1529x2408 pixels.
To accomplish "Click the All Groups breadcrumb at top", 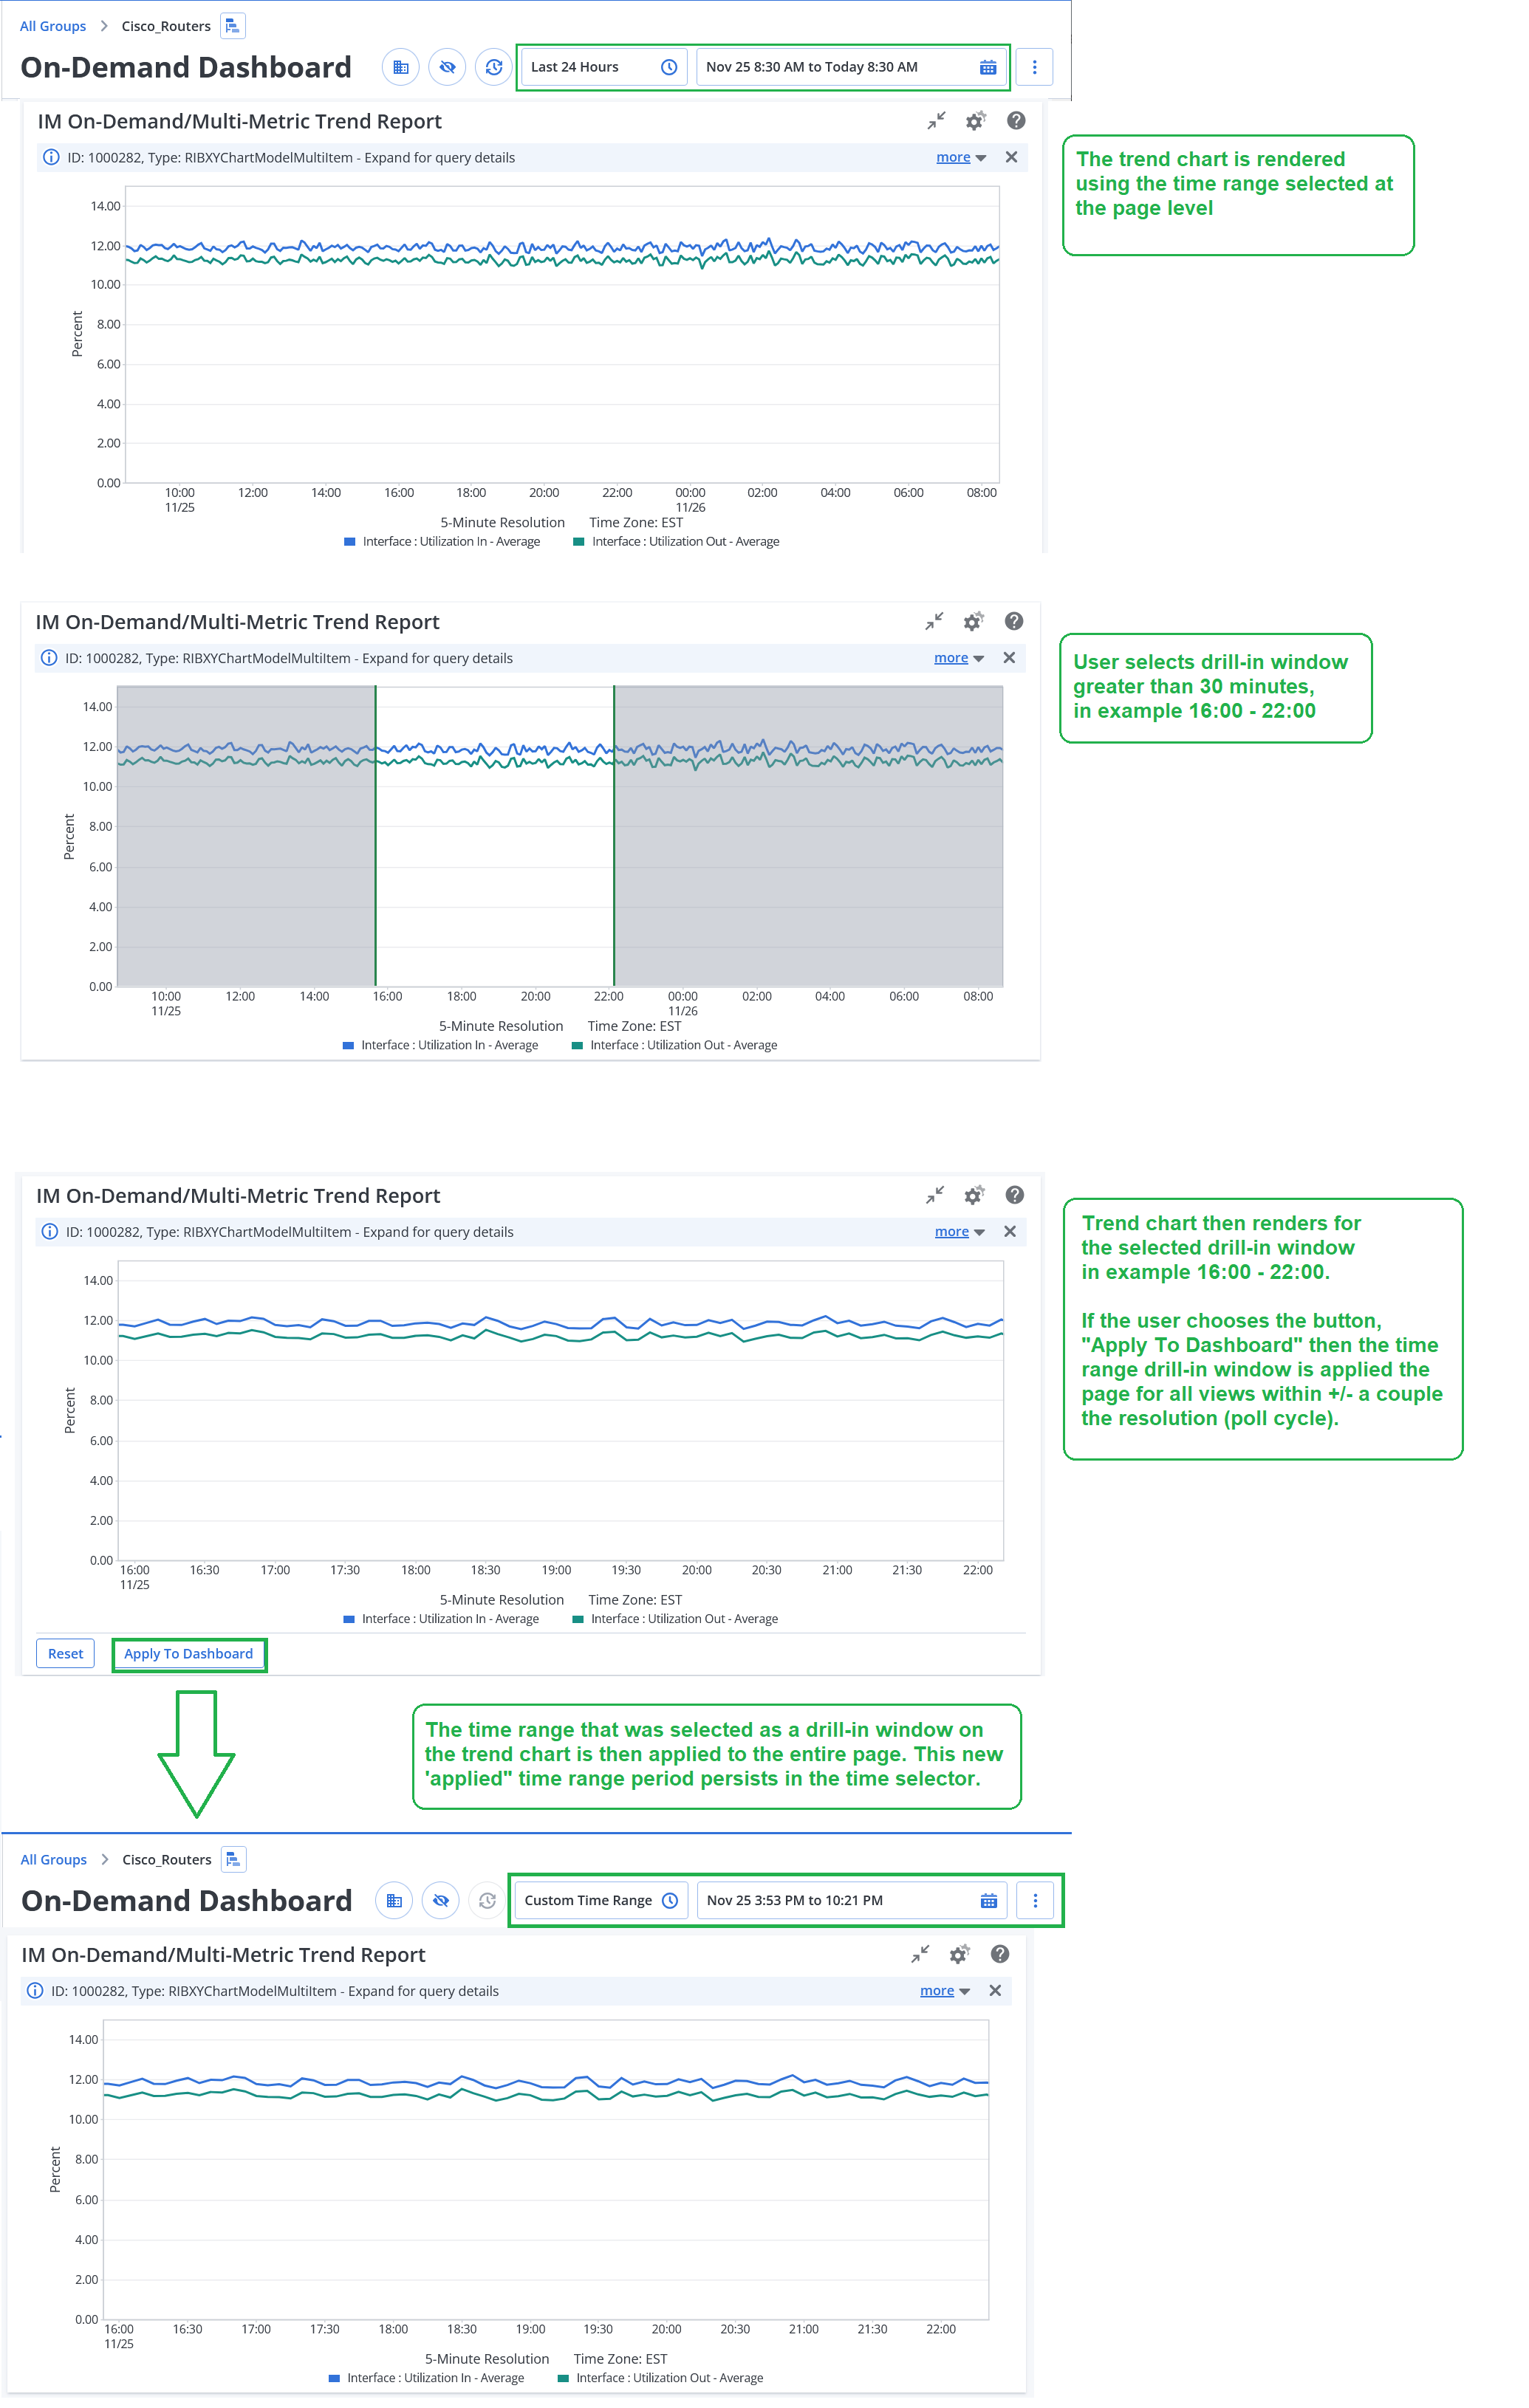I will point(53,26).
